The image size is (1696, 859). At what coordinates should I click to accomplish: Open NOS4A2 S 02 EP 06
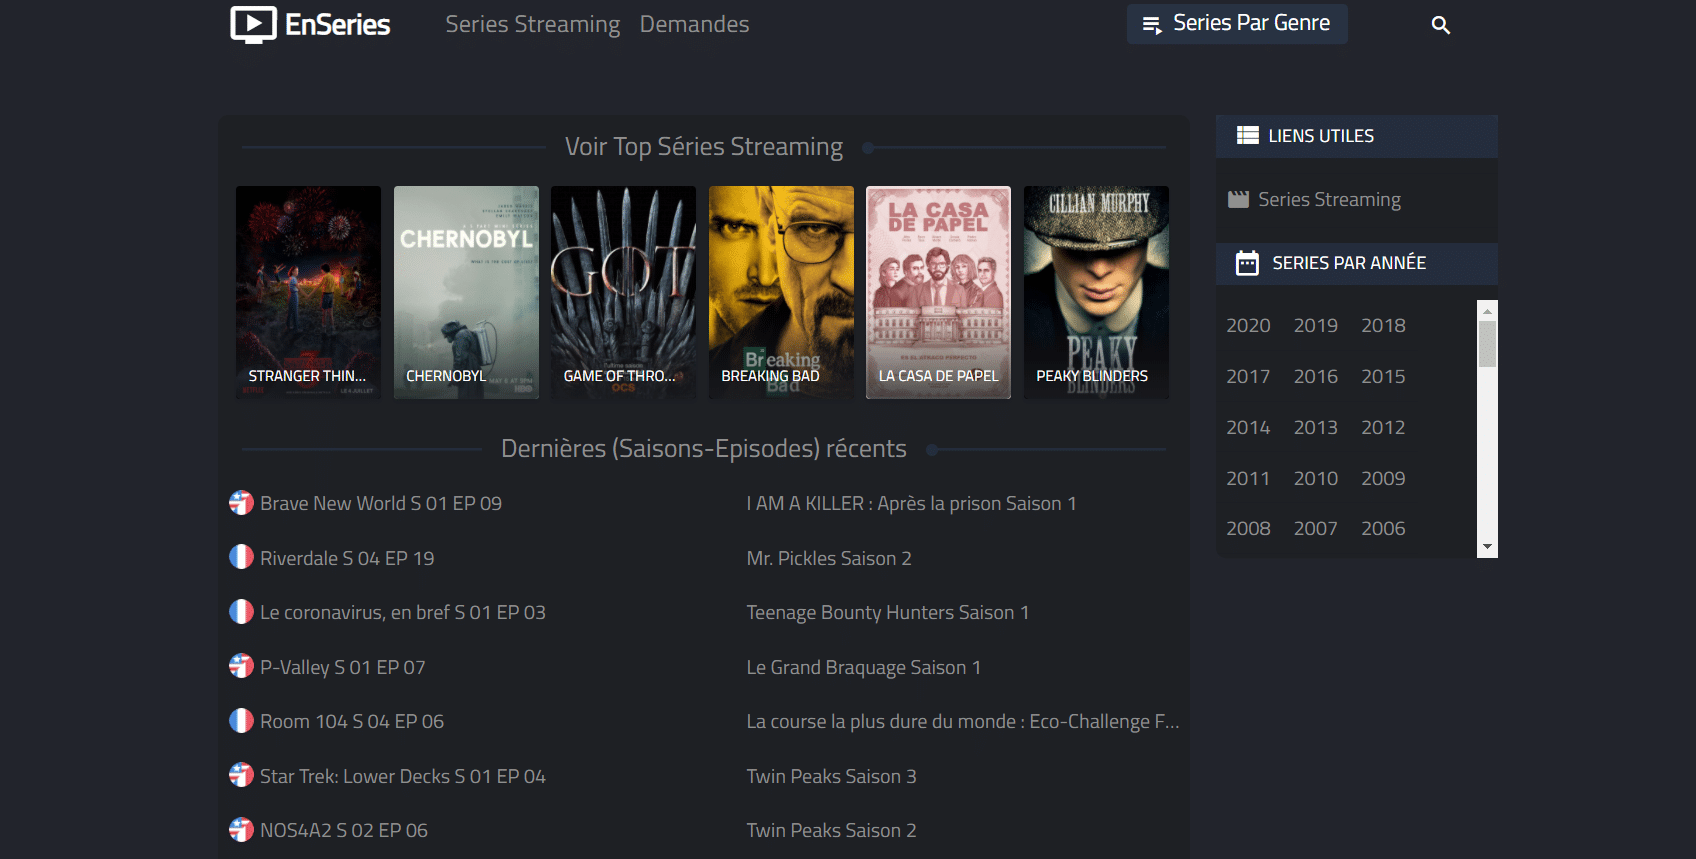tap(344, 830)
